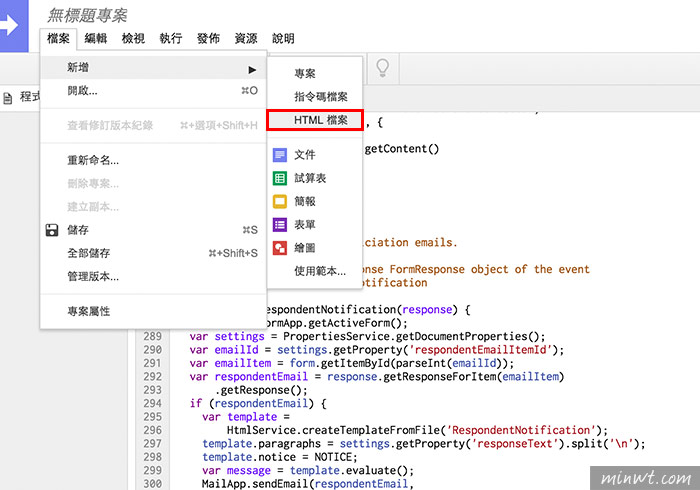Image resolution: width=700 pixels, height=490 pixels.
Task: Click getContent() in the code editor
Action: (x=402, y=149)
